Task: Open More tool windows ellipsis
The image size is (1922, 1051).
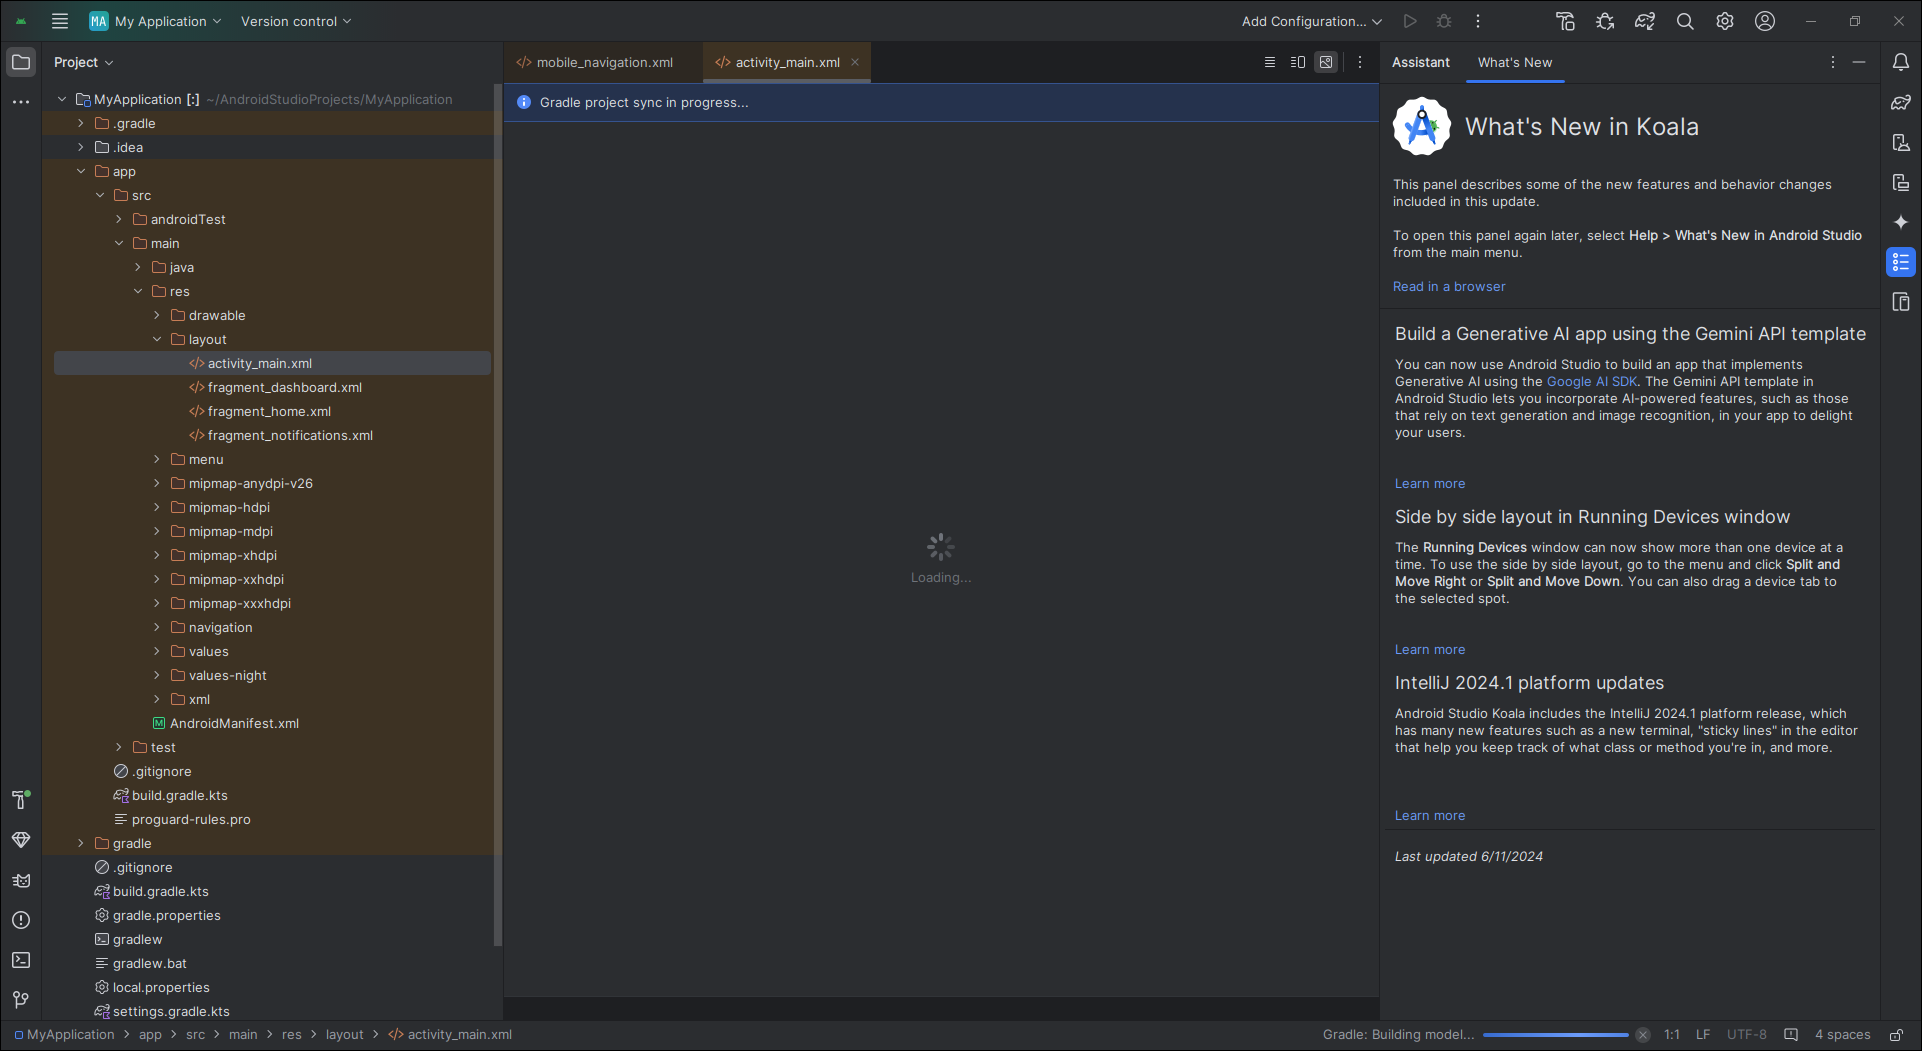Action: (x=21, y=102)
